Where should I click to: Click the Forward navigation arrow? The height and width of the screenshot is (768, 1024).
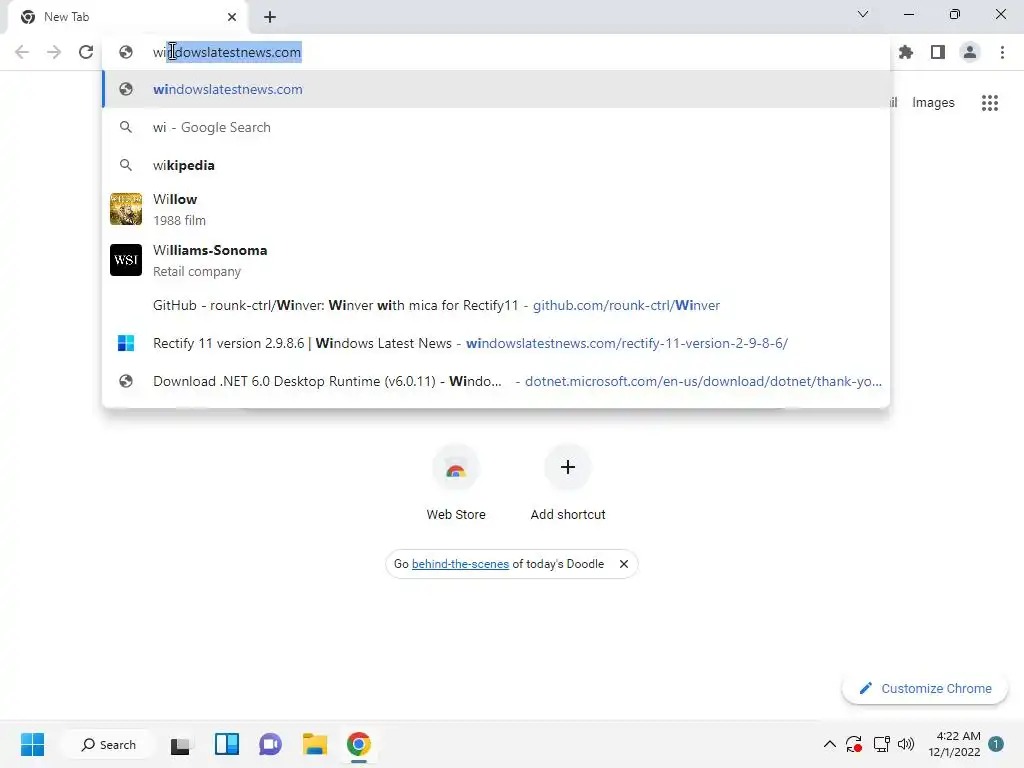pyautogui.click(x=54, y=52)
